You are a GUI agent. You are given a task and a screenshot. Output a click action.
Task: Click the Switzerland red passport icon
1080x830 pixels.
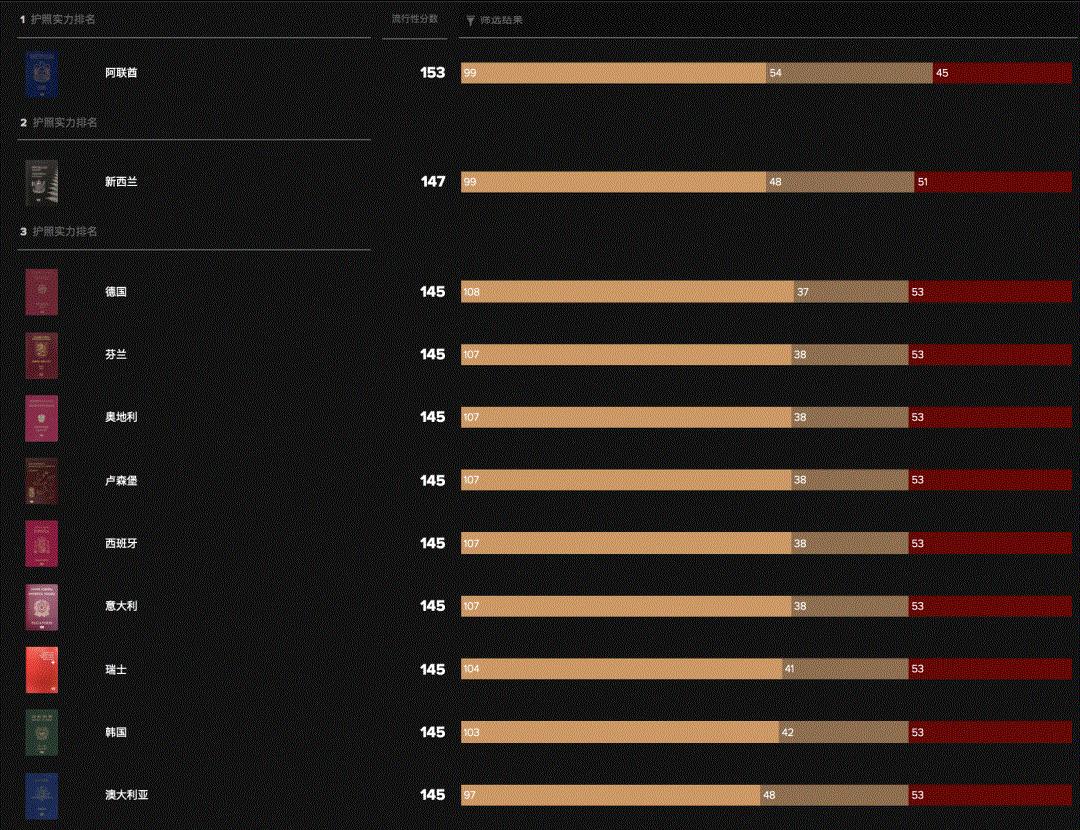(x=42, y=669)
